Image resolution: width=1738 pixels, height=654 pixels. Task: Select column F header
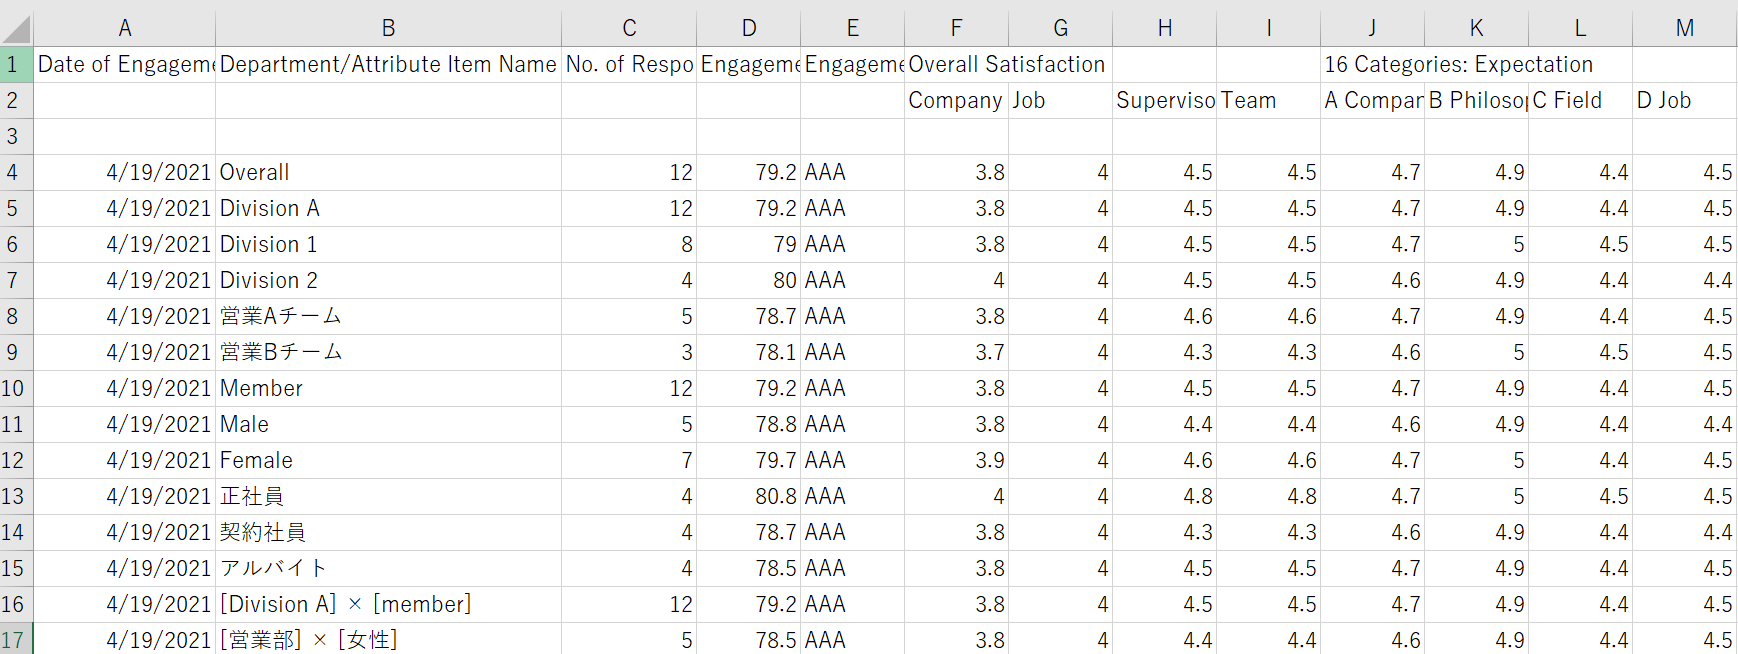point(956,28)
